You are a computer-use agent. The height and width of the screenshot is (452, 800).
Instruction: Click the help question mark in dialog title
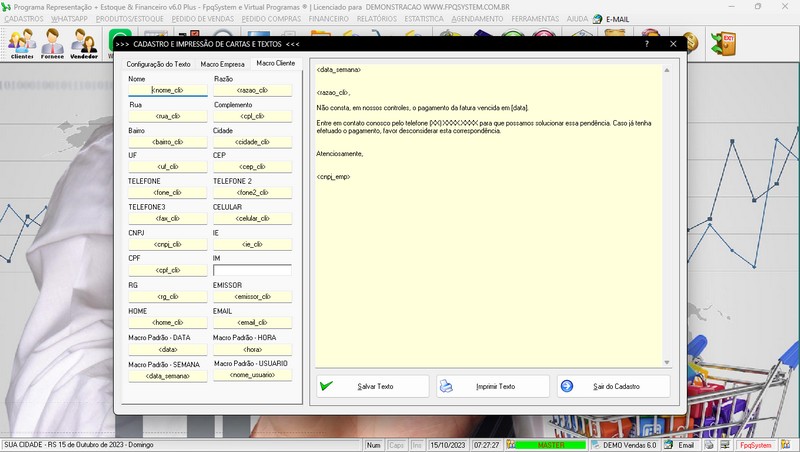tap(646, 44)
